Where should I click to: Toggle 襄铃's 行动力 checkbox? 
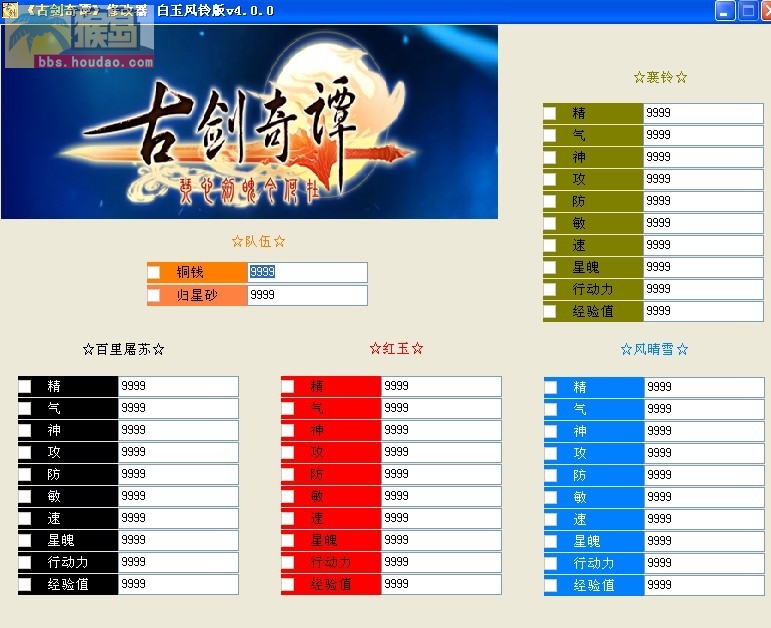pyautogui.click(x=550, y=289)
